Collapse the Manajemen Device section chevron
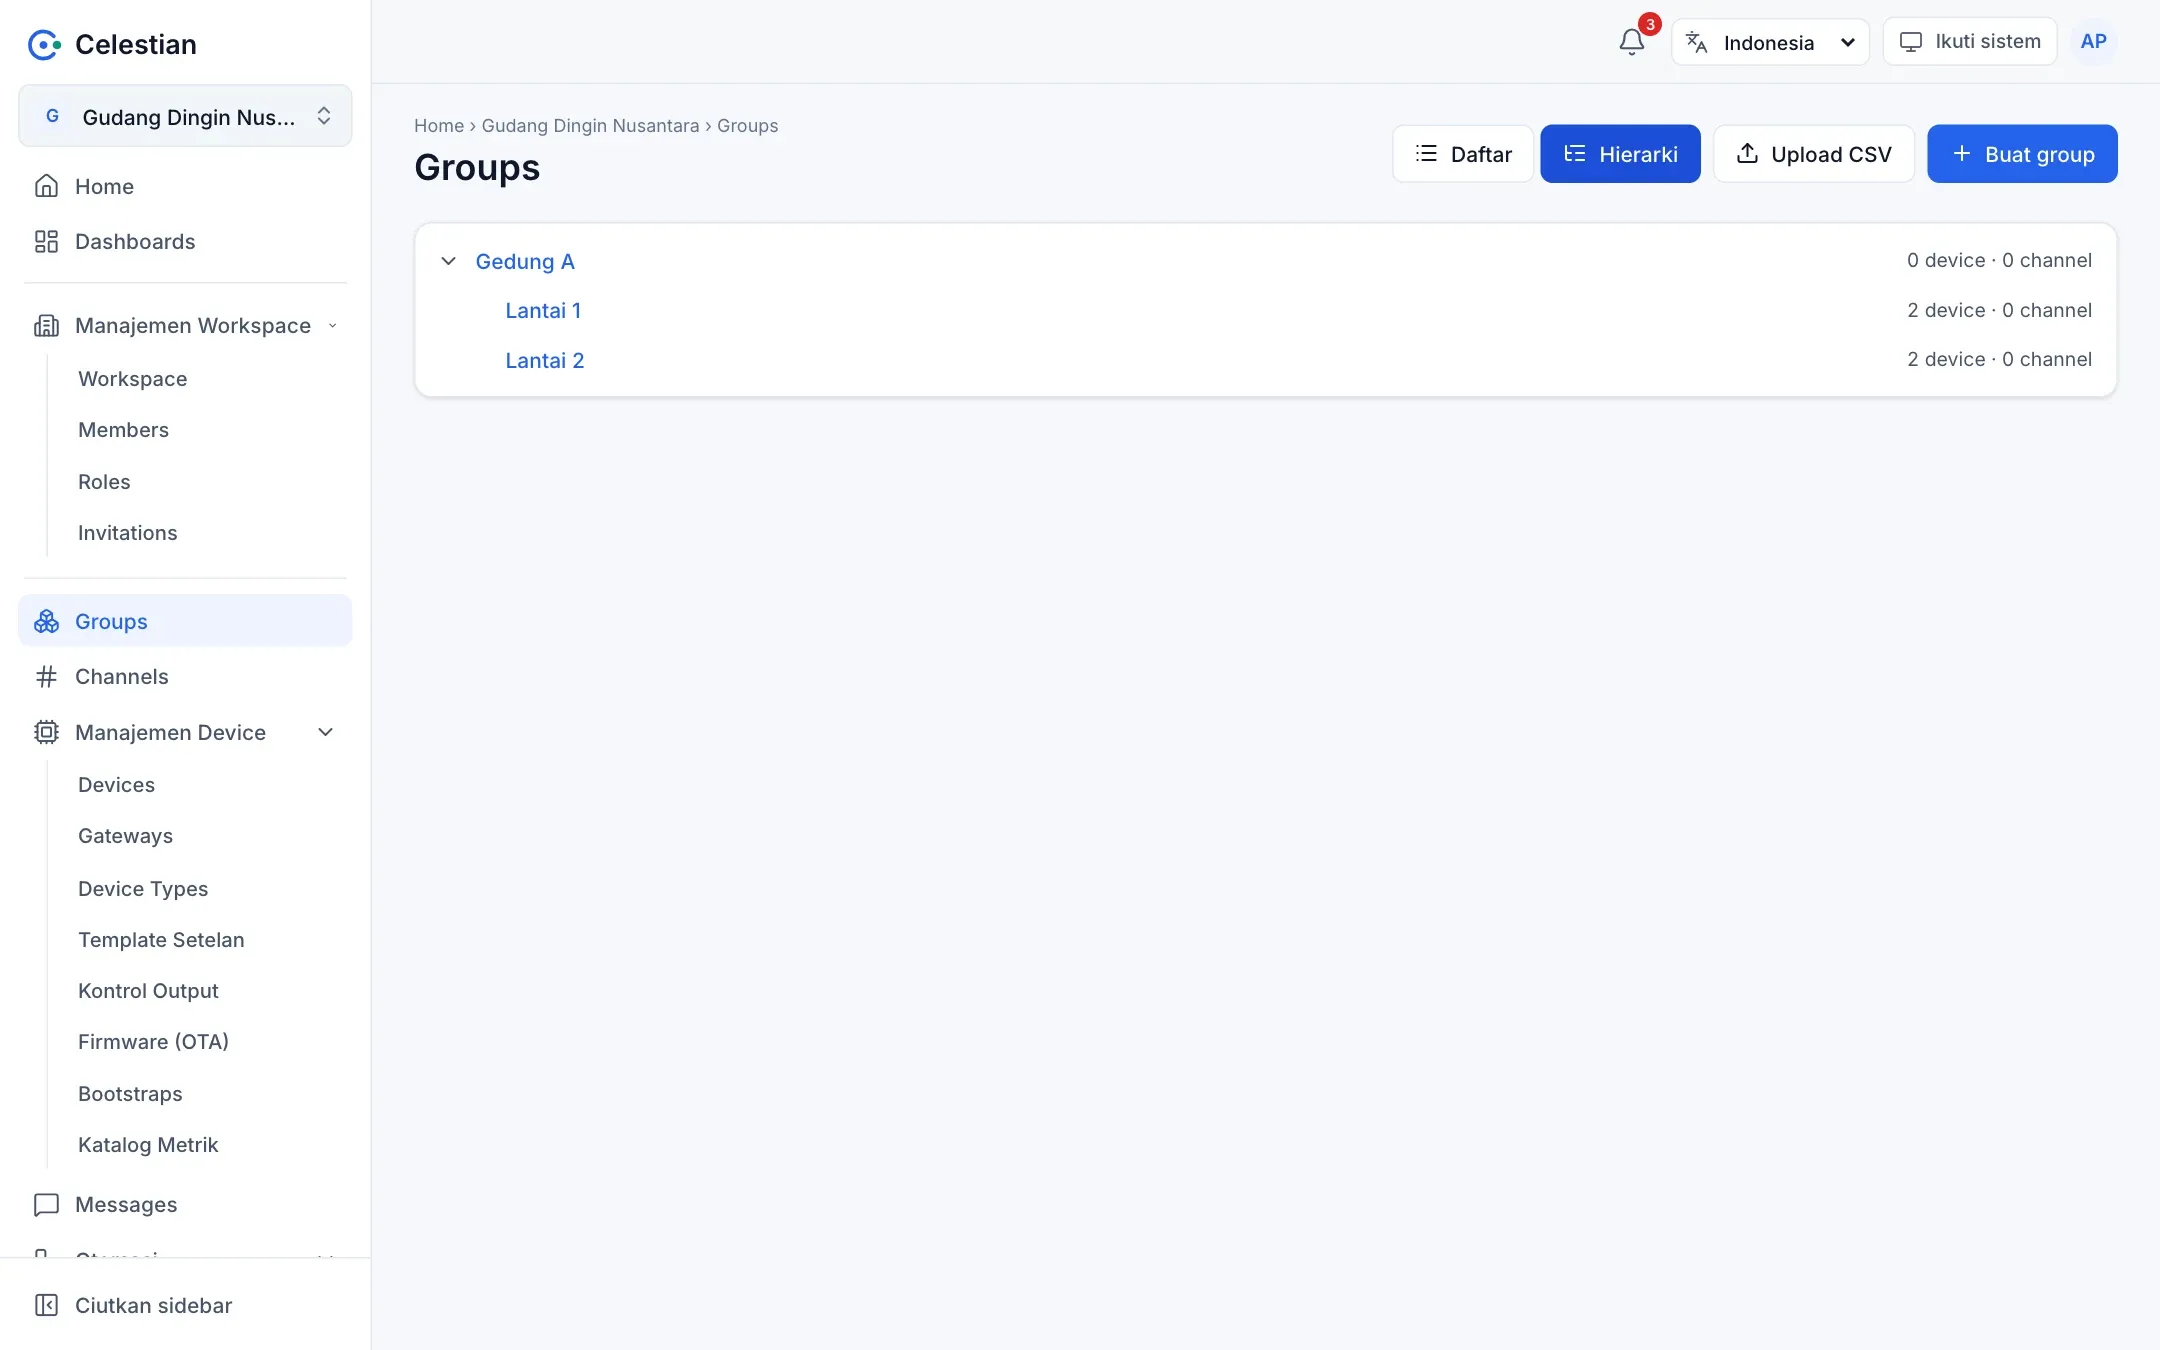Viewport: 2160px width, 1350px height. coord(325,732)
